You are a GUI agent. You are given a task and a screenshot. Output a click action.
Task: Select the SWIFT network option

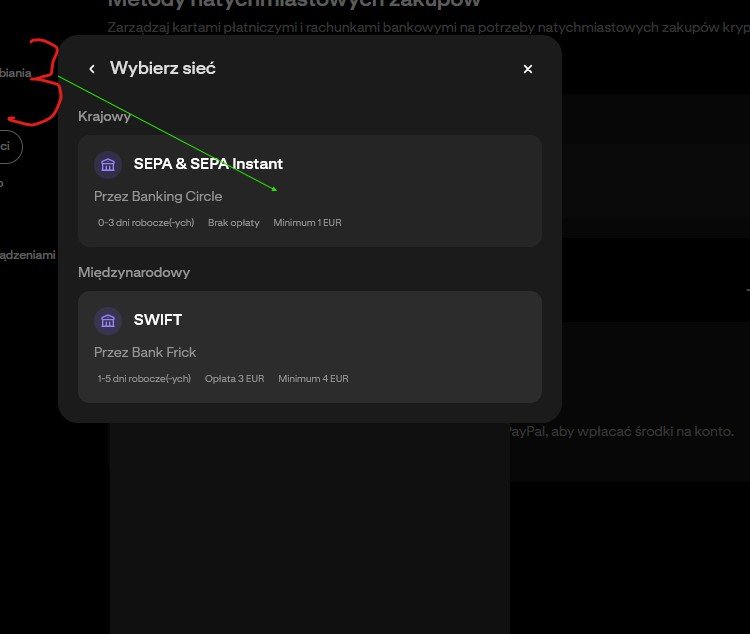click(x=310, y=346)
